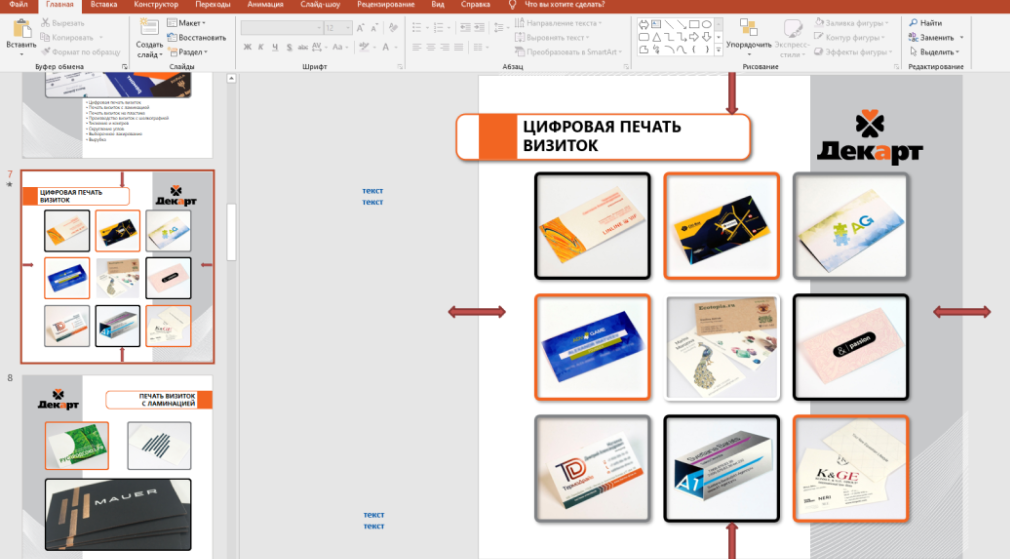Pick the font color A swatch

(x=385, y=47)
